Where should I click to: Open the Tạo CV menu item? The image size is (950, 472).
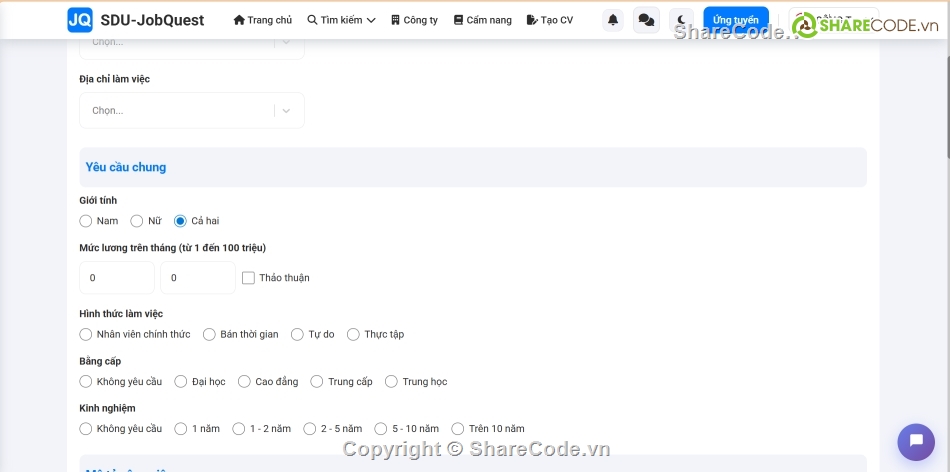tap(550, 20)
